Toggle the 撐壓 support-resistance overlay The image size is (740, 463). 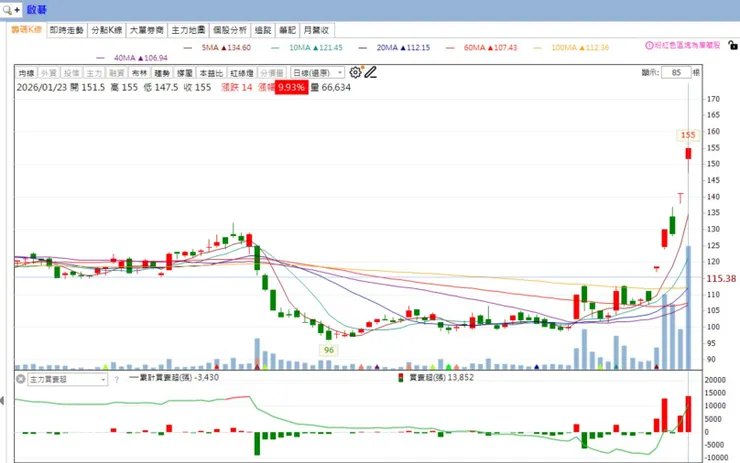185,73
